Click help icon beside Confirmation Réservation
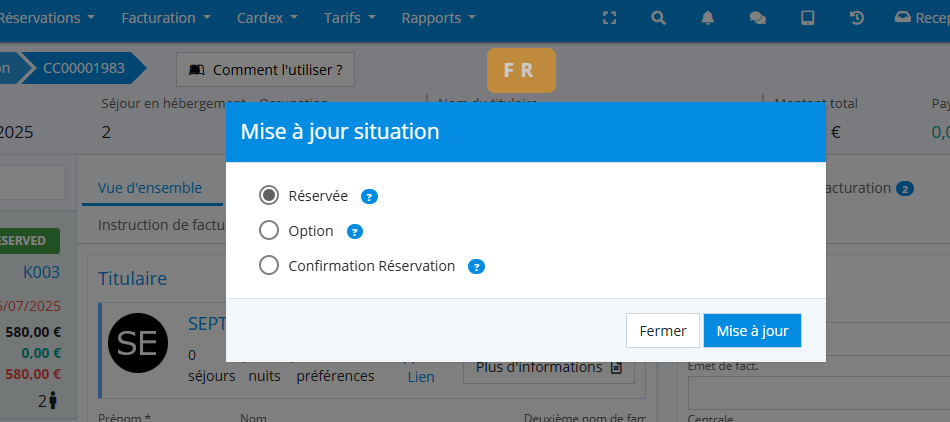The width and height of the screenshot is (950, 422). [x=477, y=267]
